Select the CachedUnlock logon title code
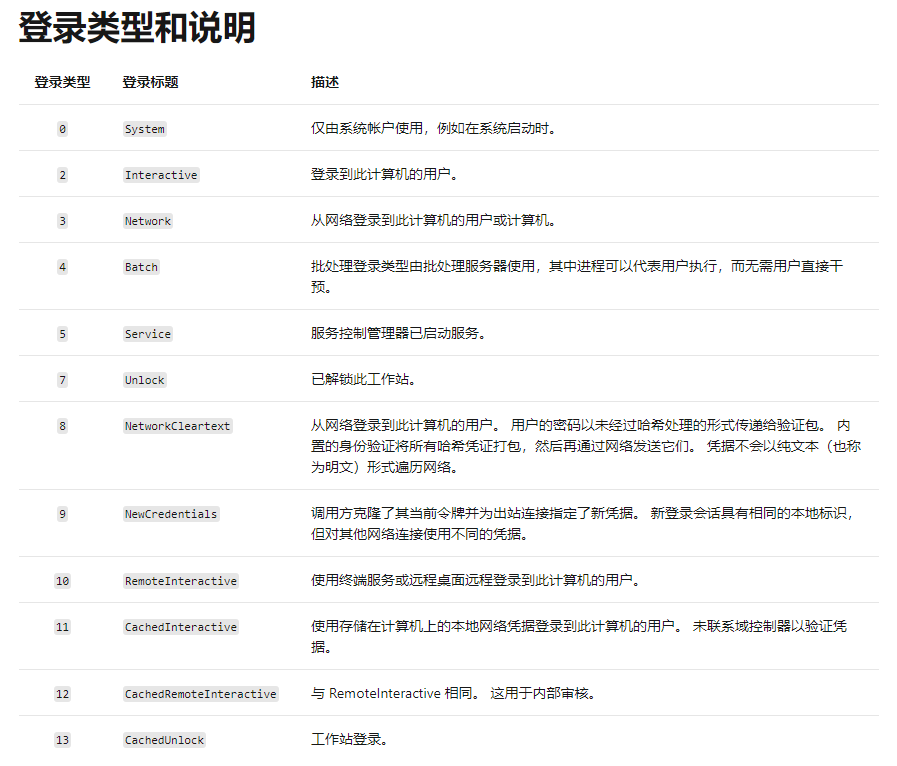Image resolution: width=897 pixels, height=766 pixels. (164, 740)
